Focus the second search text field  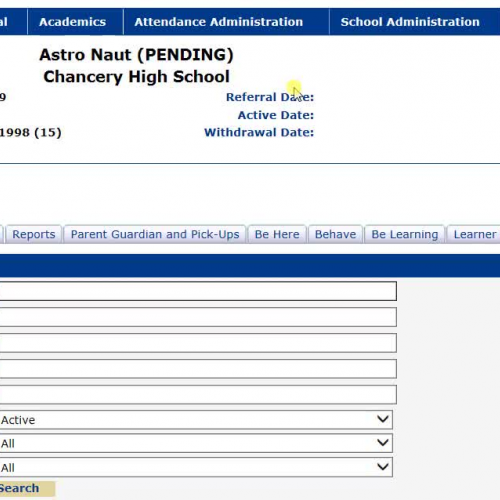coord(198,317)
